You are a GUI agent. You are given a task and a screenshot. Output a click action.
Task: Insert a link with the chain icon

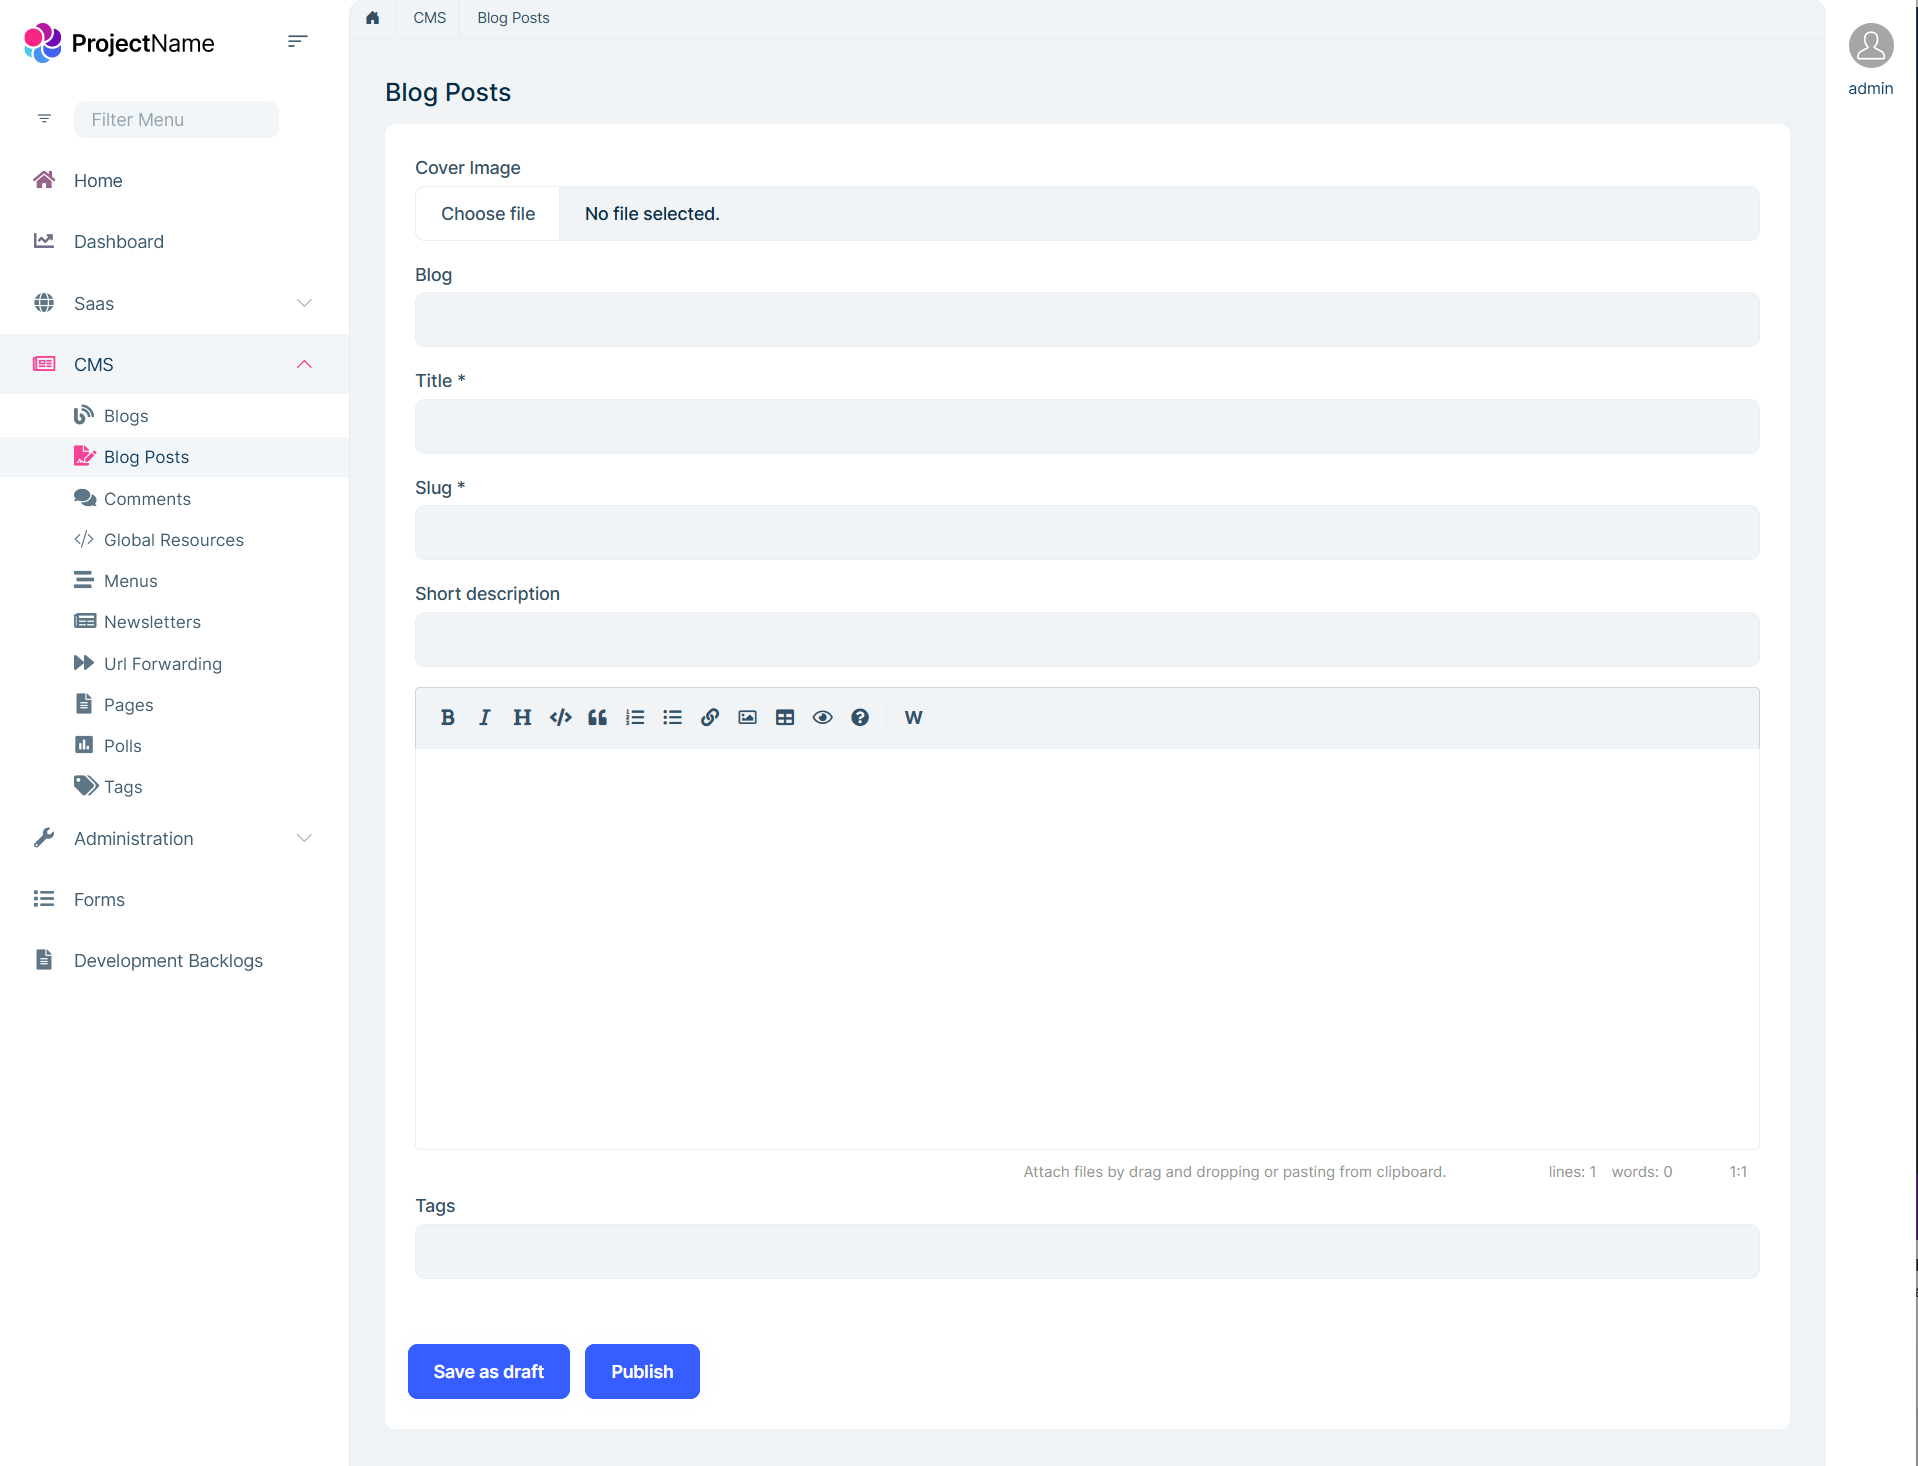click(710, 717)
